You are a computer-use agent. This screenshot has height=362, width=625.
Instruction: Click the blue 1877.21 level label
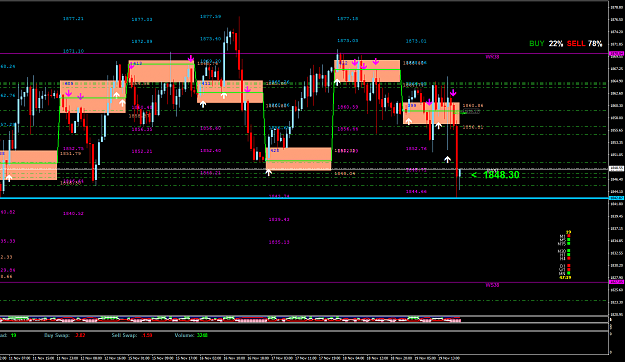[73, 19]
